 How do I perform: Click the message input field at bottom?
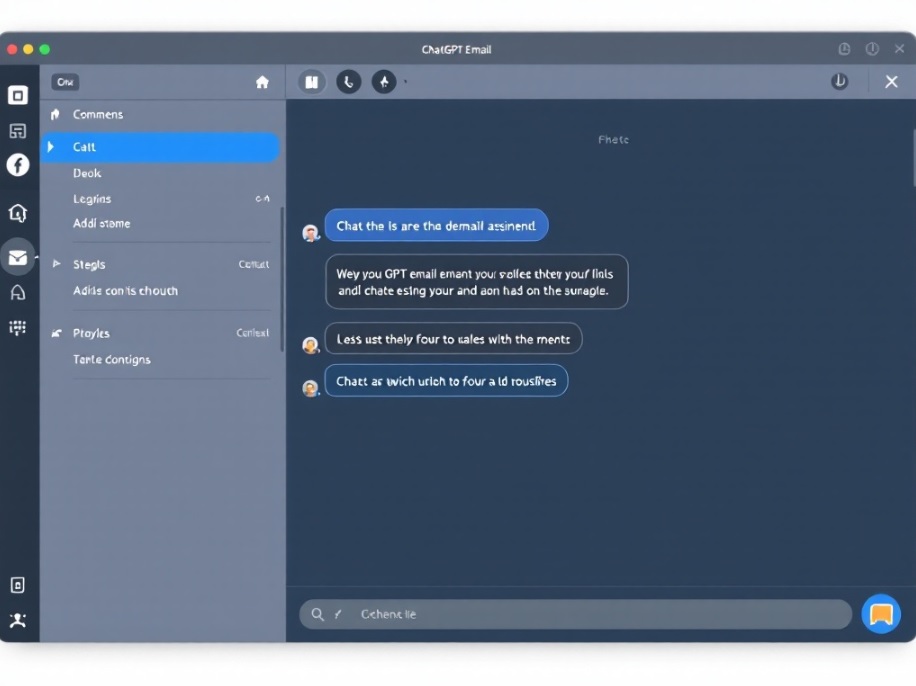tap(575, 614)
